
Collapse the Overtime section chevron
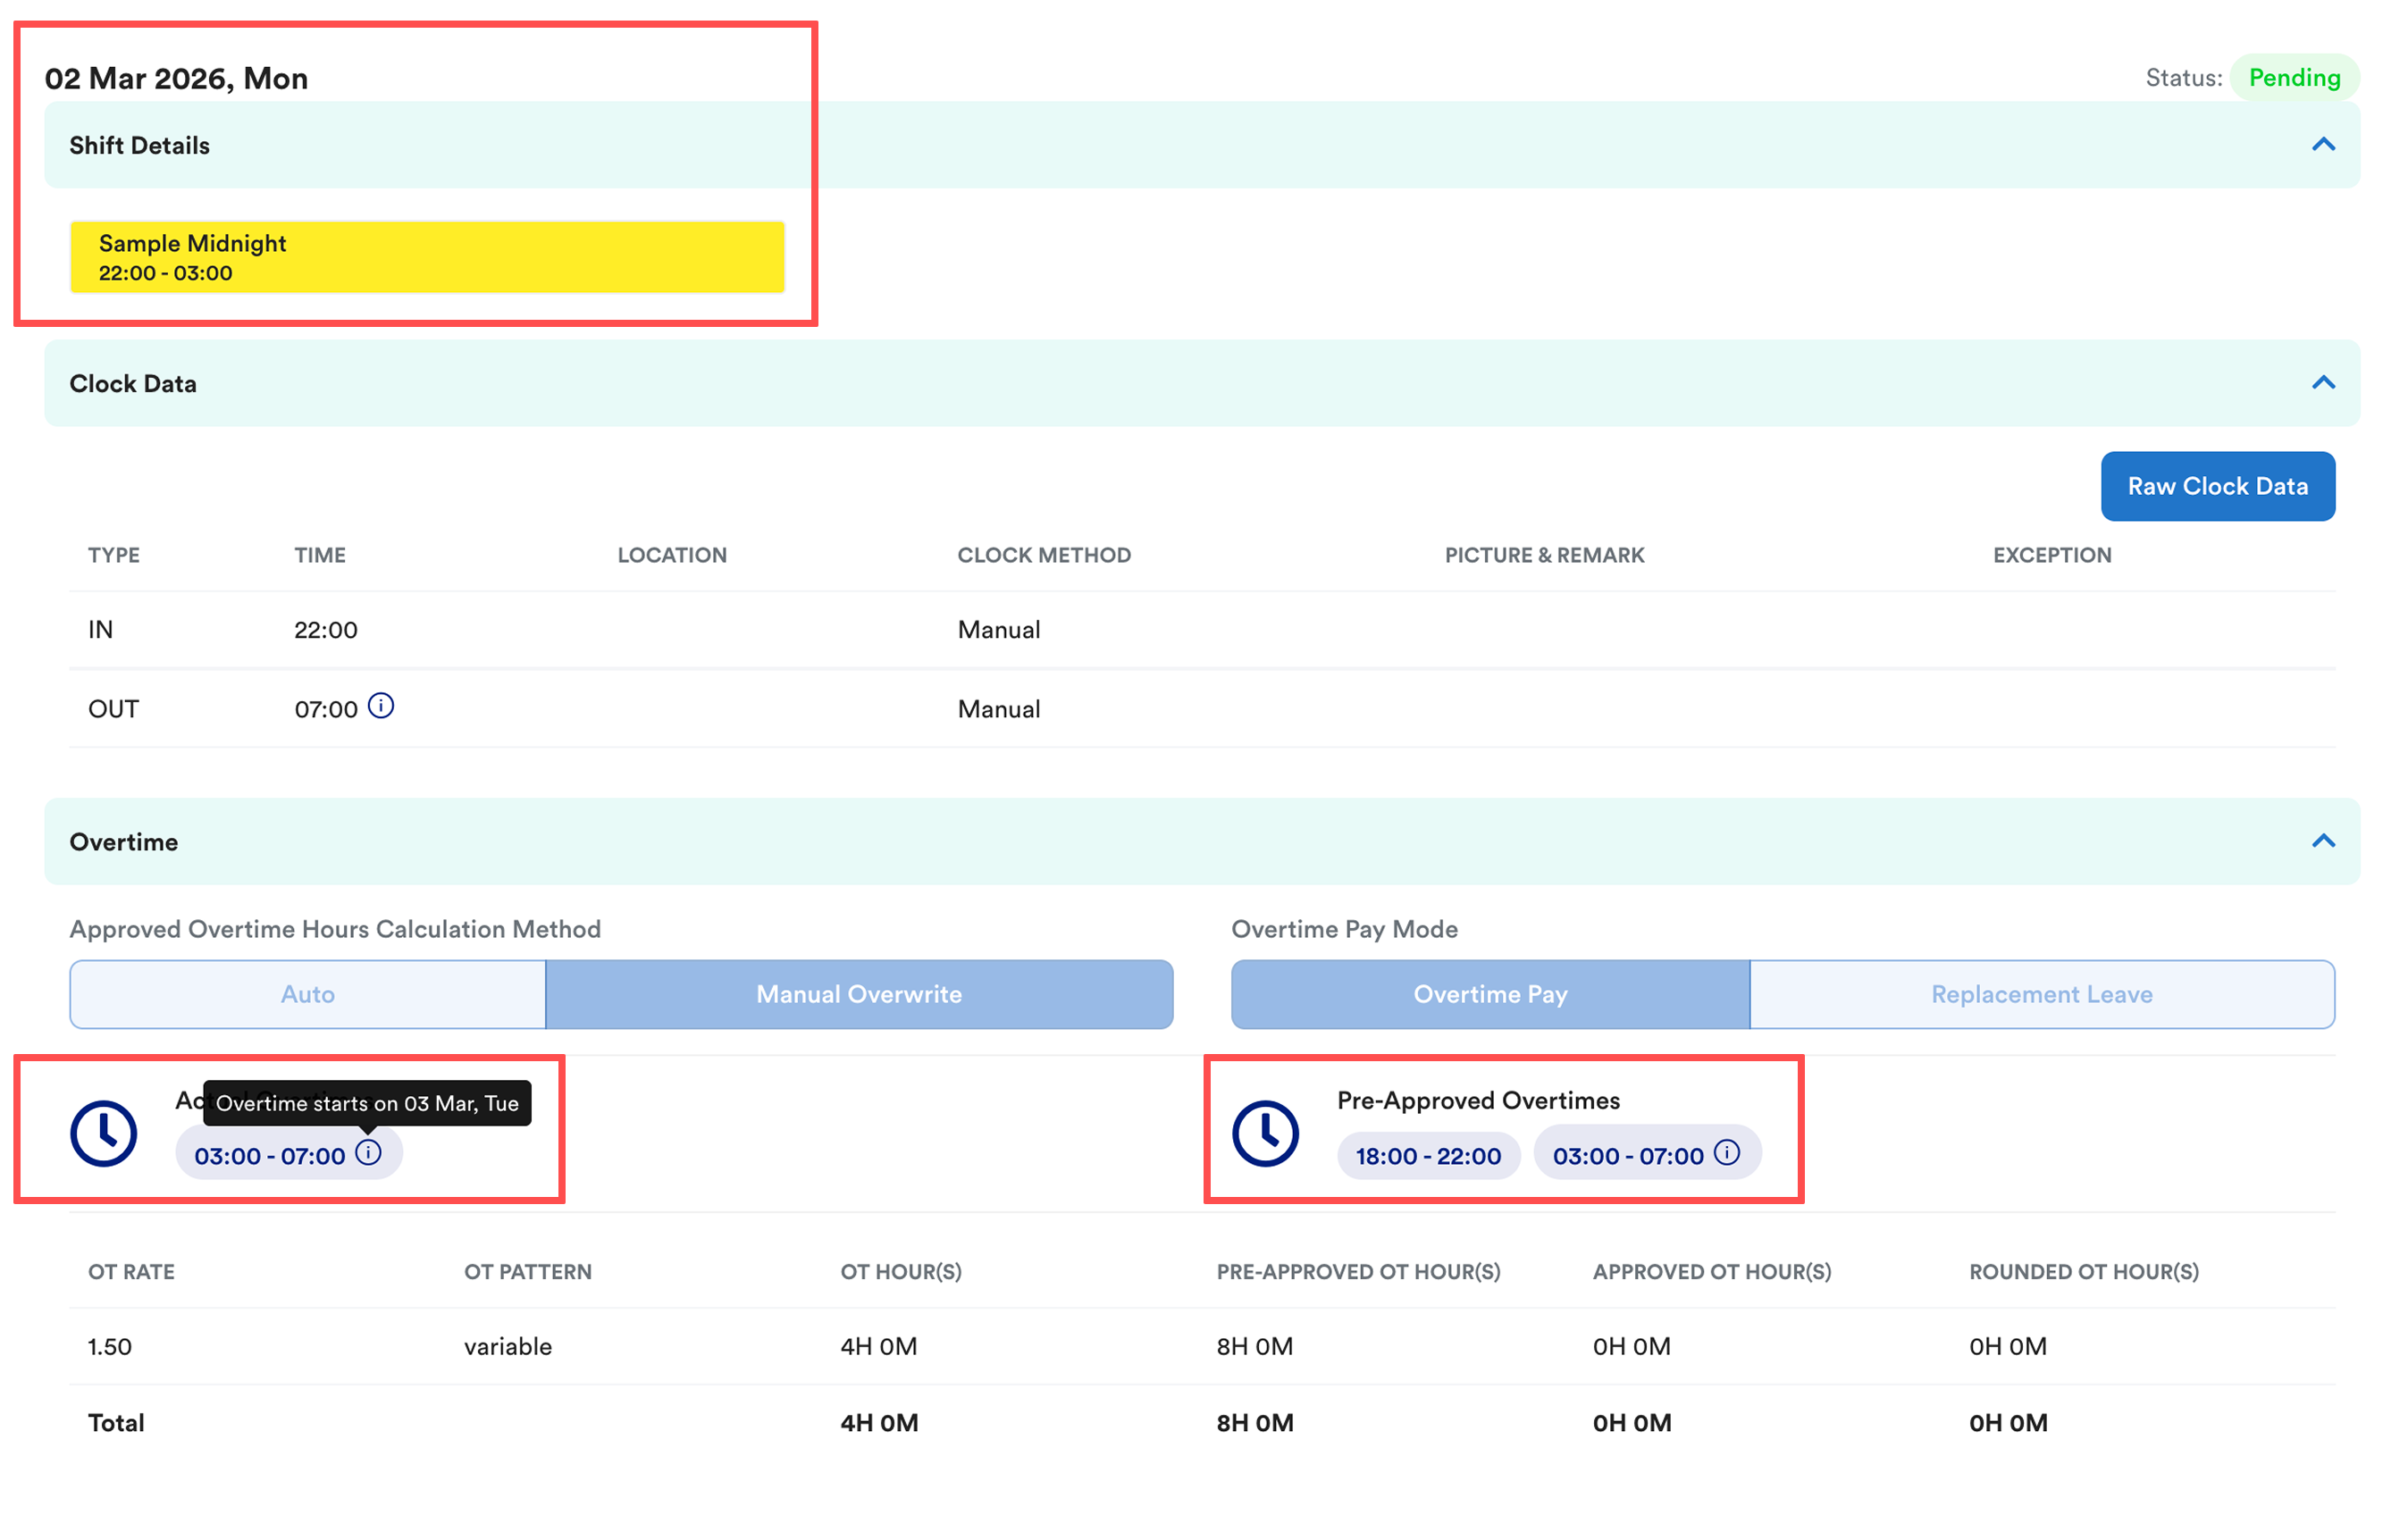click(x=2323, y=841)
